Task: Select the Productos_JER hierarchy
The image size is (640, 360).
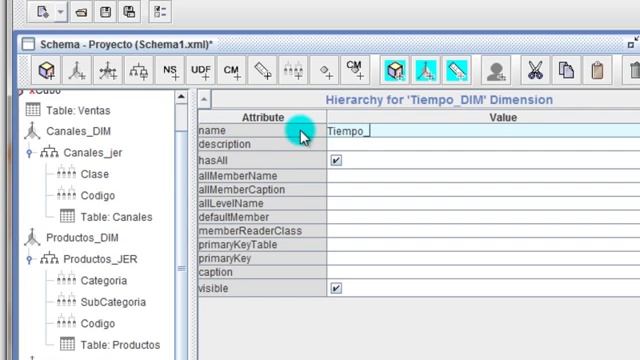Action: click(100, 259)
